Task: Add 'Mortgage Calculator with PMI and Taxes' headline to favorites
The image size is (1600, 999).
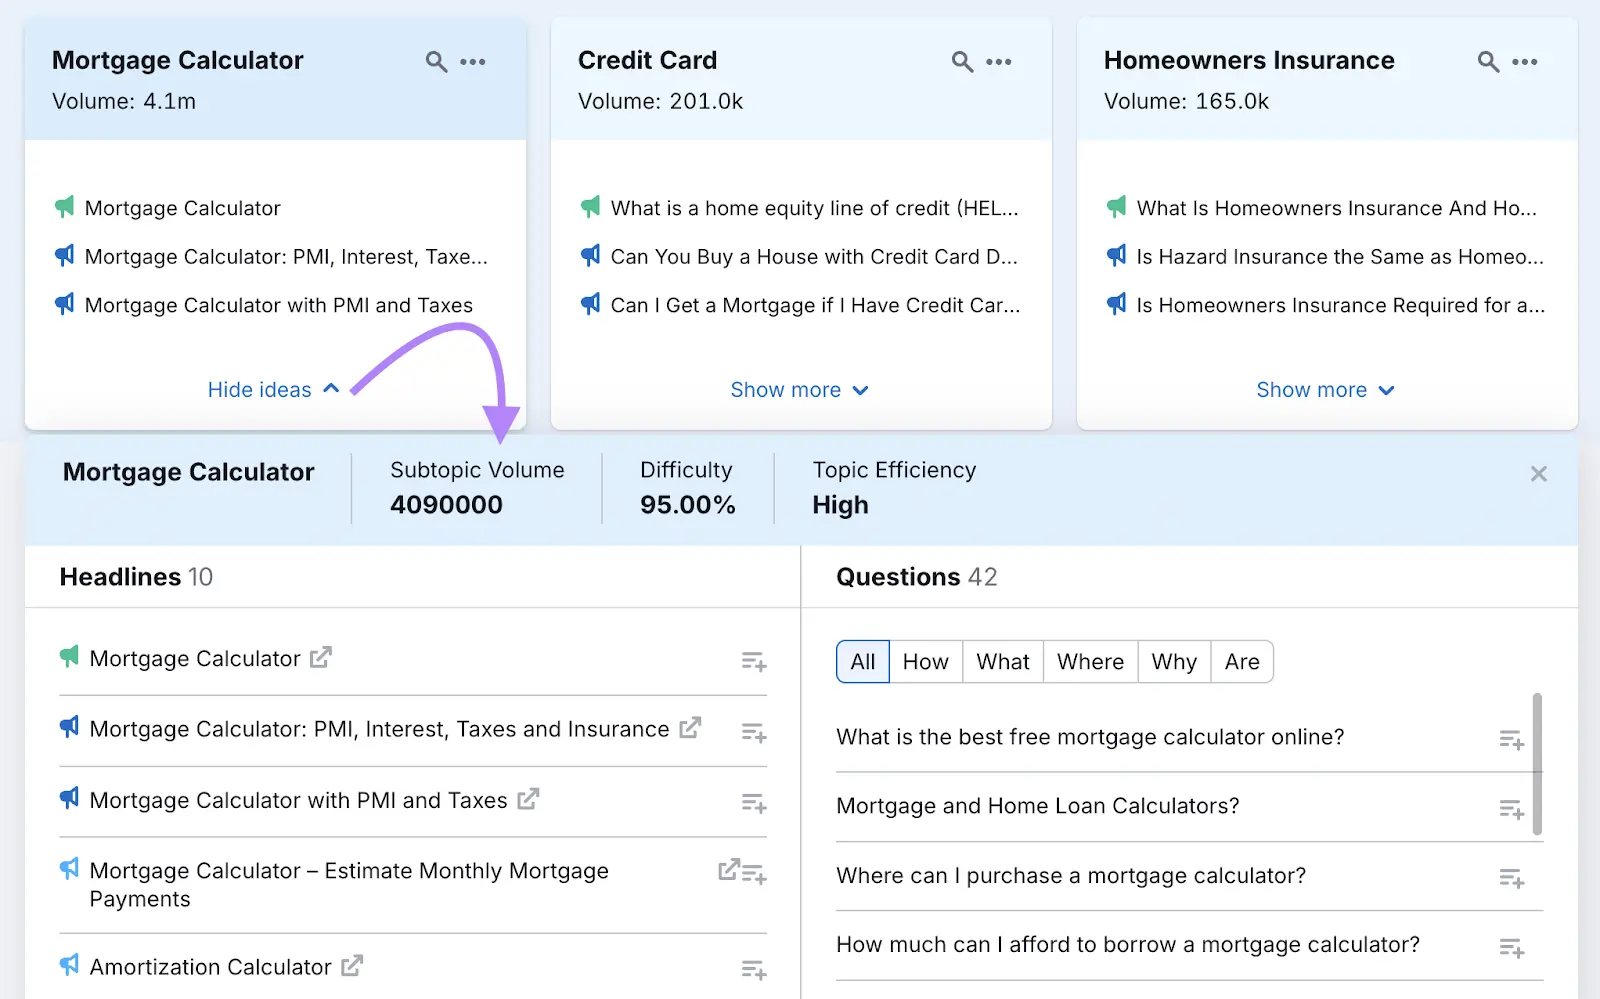Action: tap(753, 803)
